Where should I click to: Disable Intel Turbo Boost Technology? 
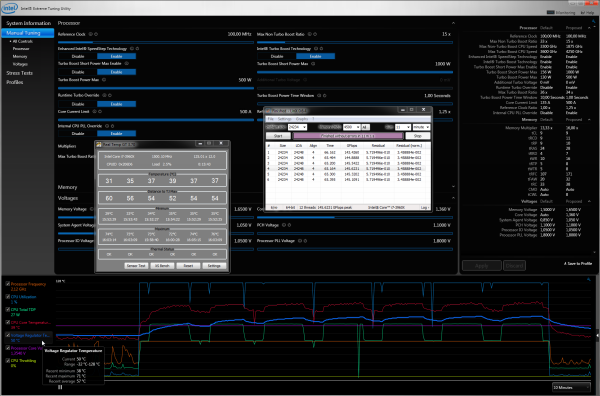277,56
